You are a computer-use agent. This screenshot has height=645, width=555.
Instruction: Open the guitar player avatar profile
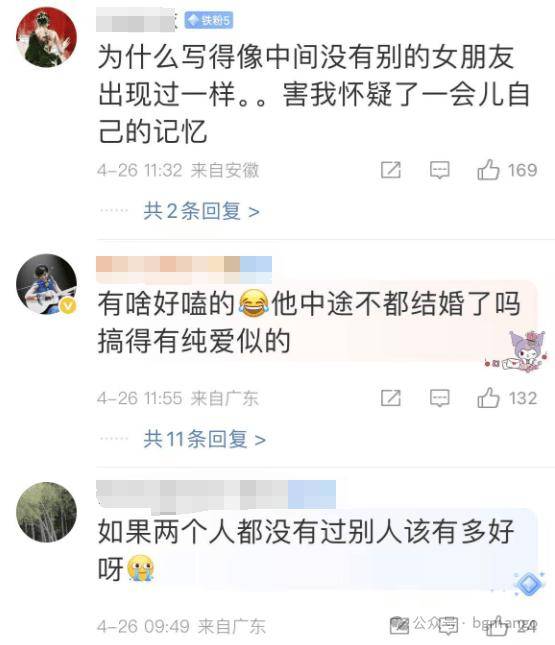[x=46, y=284]
